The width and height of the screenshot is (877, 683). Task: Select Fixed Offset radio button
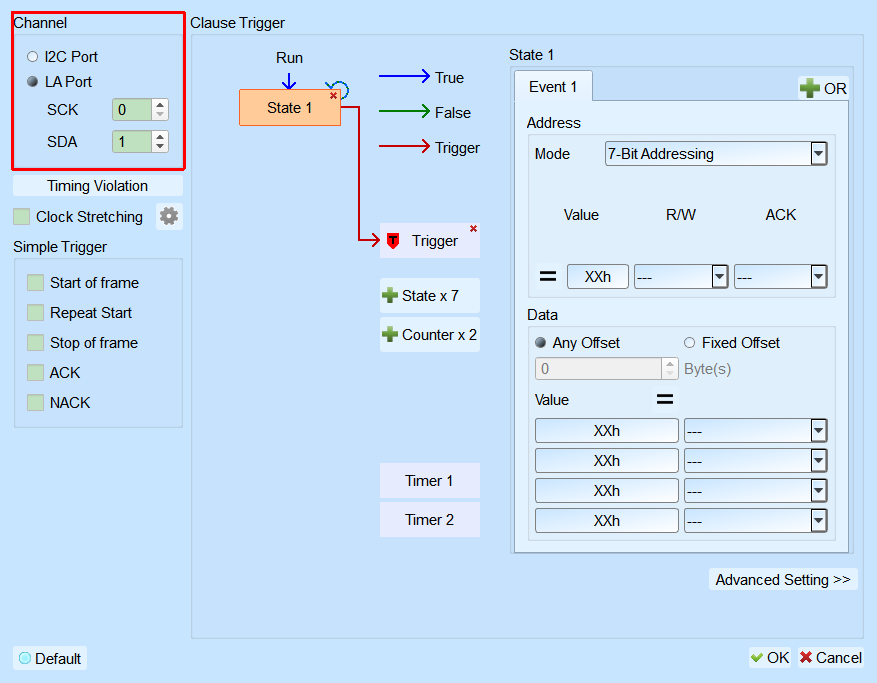(x=689, y=342)
